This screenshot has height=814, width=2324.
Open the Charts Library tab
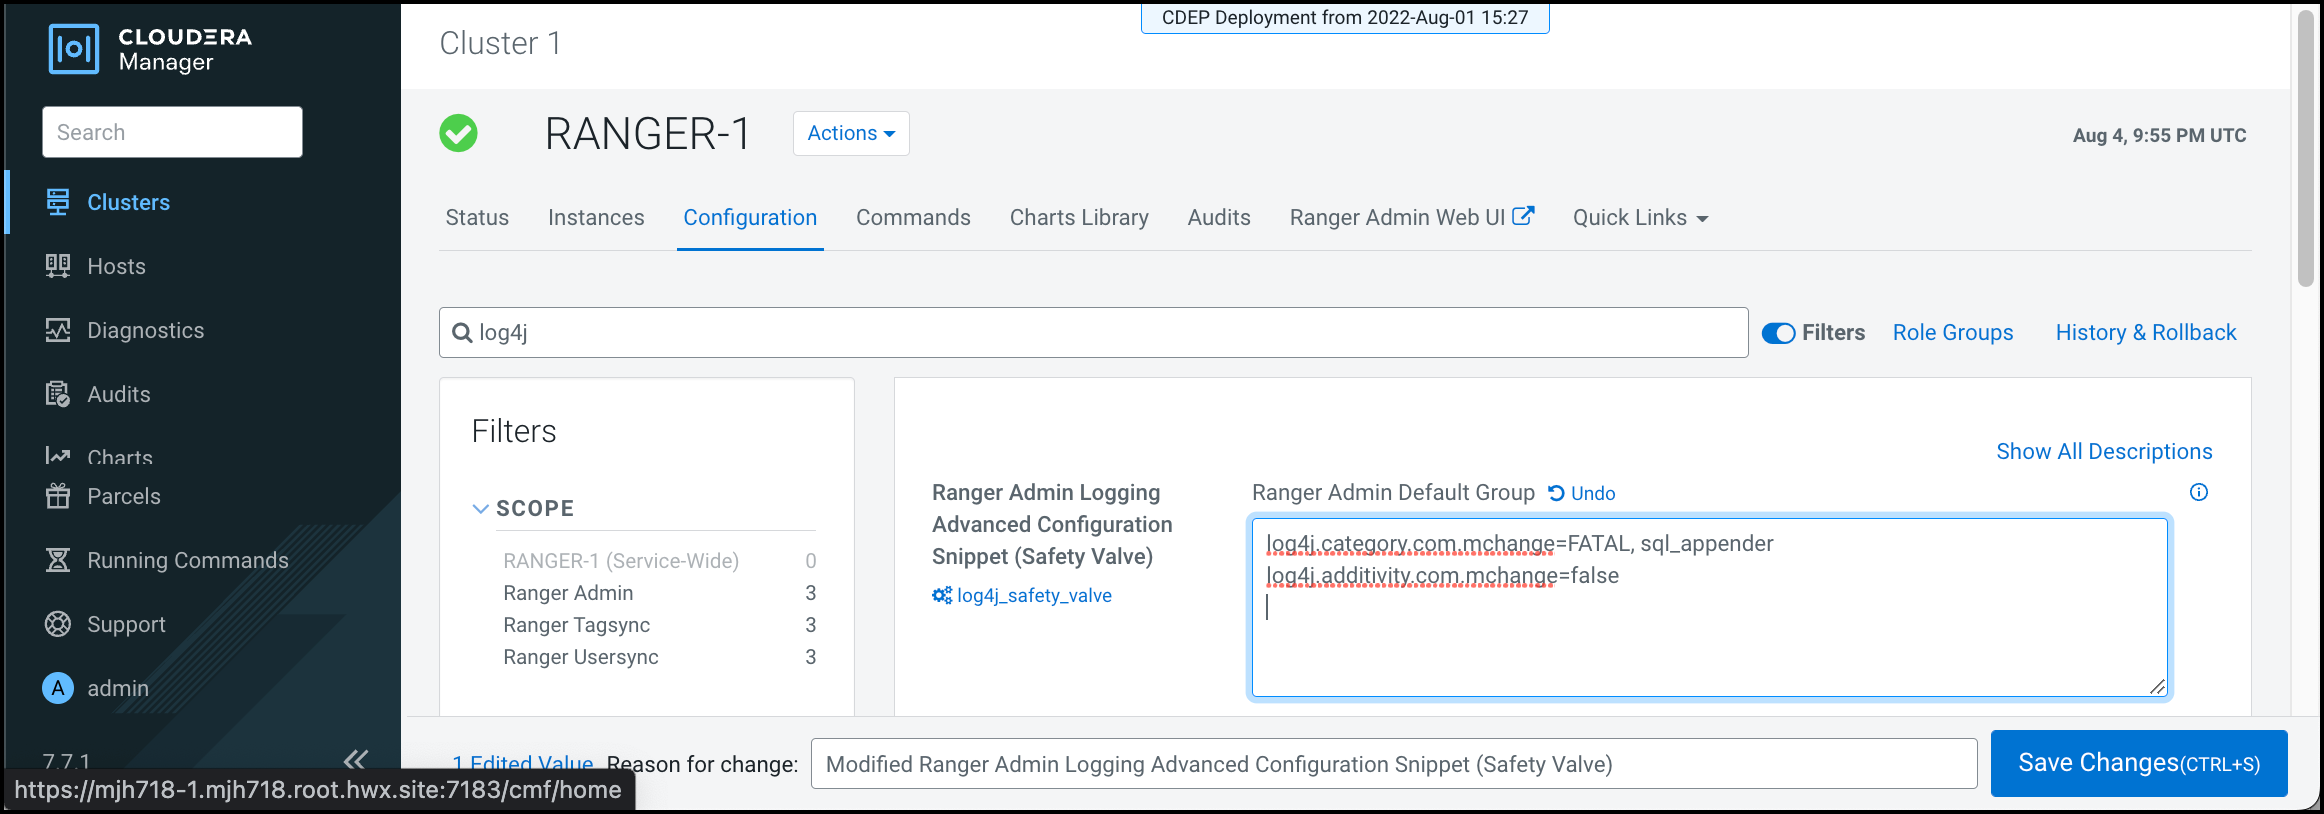[1078, 218]
